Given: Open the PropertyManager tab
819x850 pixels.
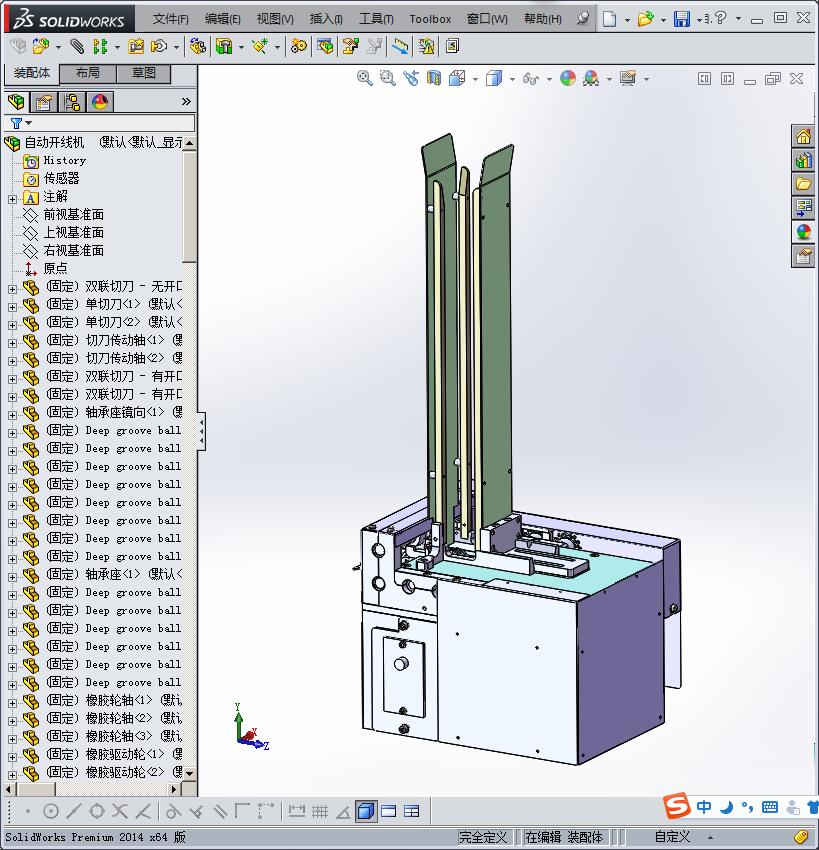Looking at the screenshot, I should (44, 102).
